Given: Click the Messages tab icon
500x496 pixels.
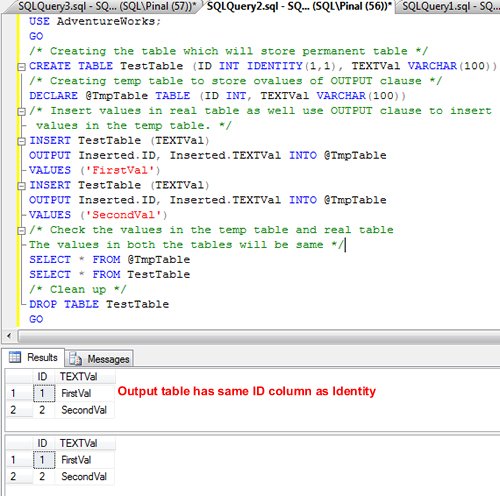Looking at the screenshot, I should [75, 359].
